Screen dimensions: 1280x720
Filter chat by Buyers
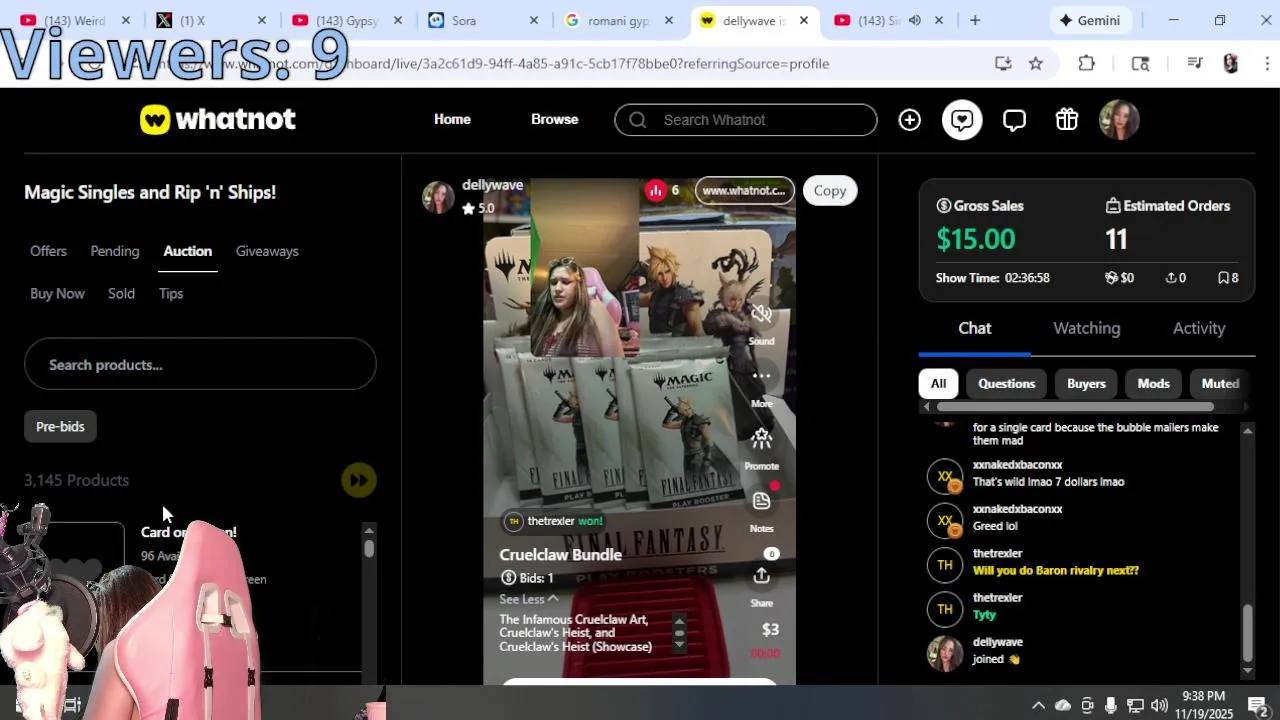point(1086,383)
